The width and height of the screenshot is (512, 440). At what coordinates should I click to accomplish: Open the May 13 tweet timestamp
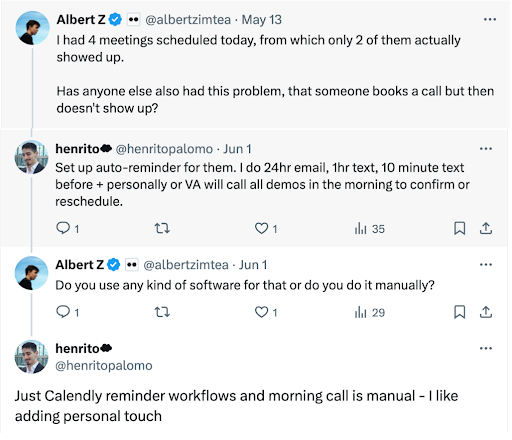pos(262,20)
